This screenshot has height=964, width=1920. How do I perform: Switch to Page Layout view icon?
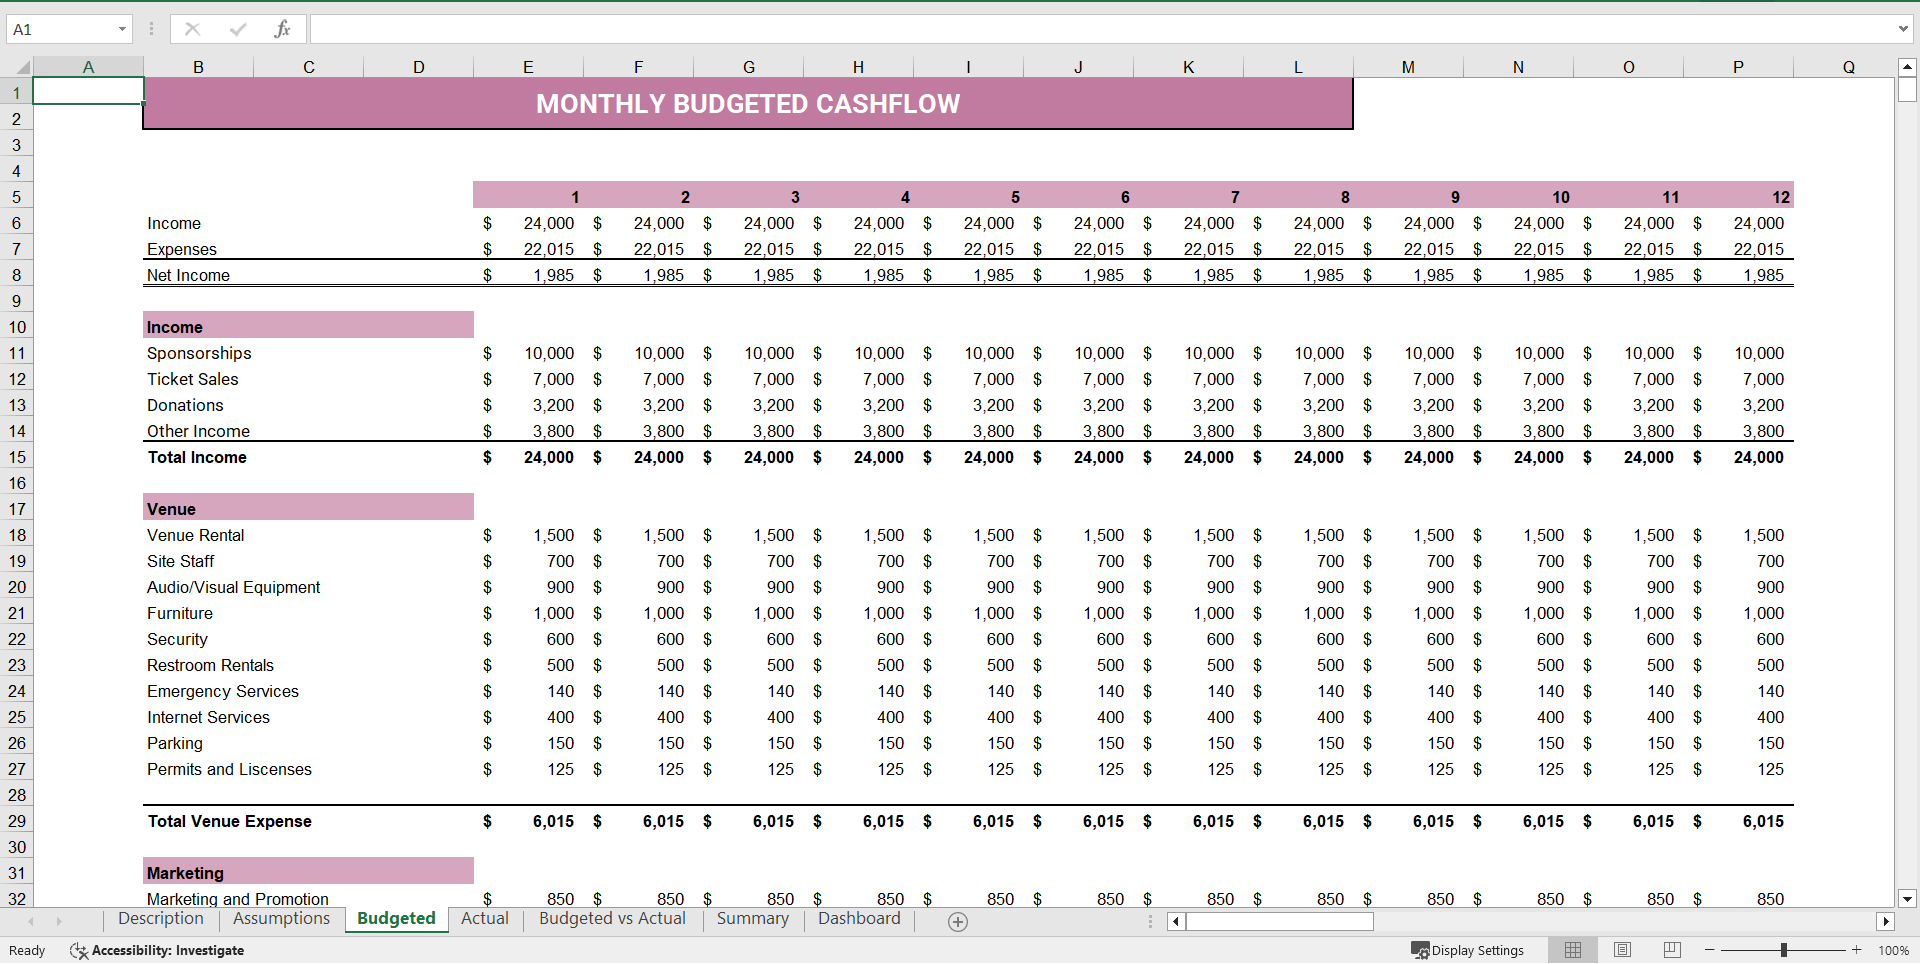pos(1622,950)
